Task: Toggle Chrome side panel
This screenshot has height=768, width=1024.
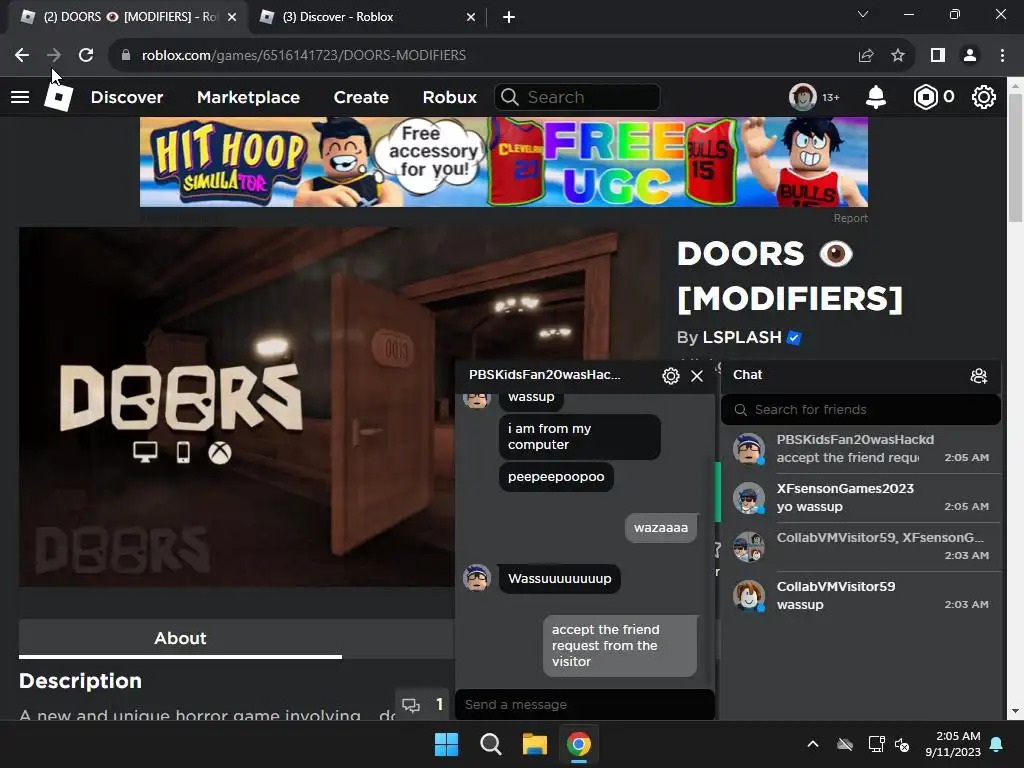Action: click(938, 55)
